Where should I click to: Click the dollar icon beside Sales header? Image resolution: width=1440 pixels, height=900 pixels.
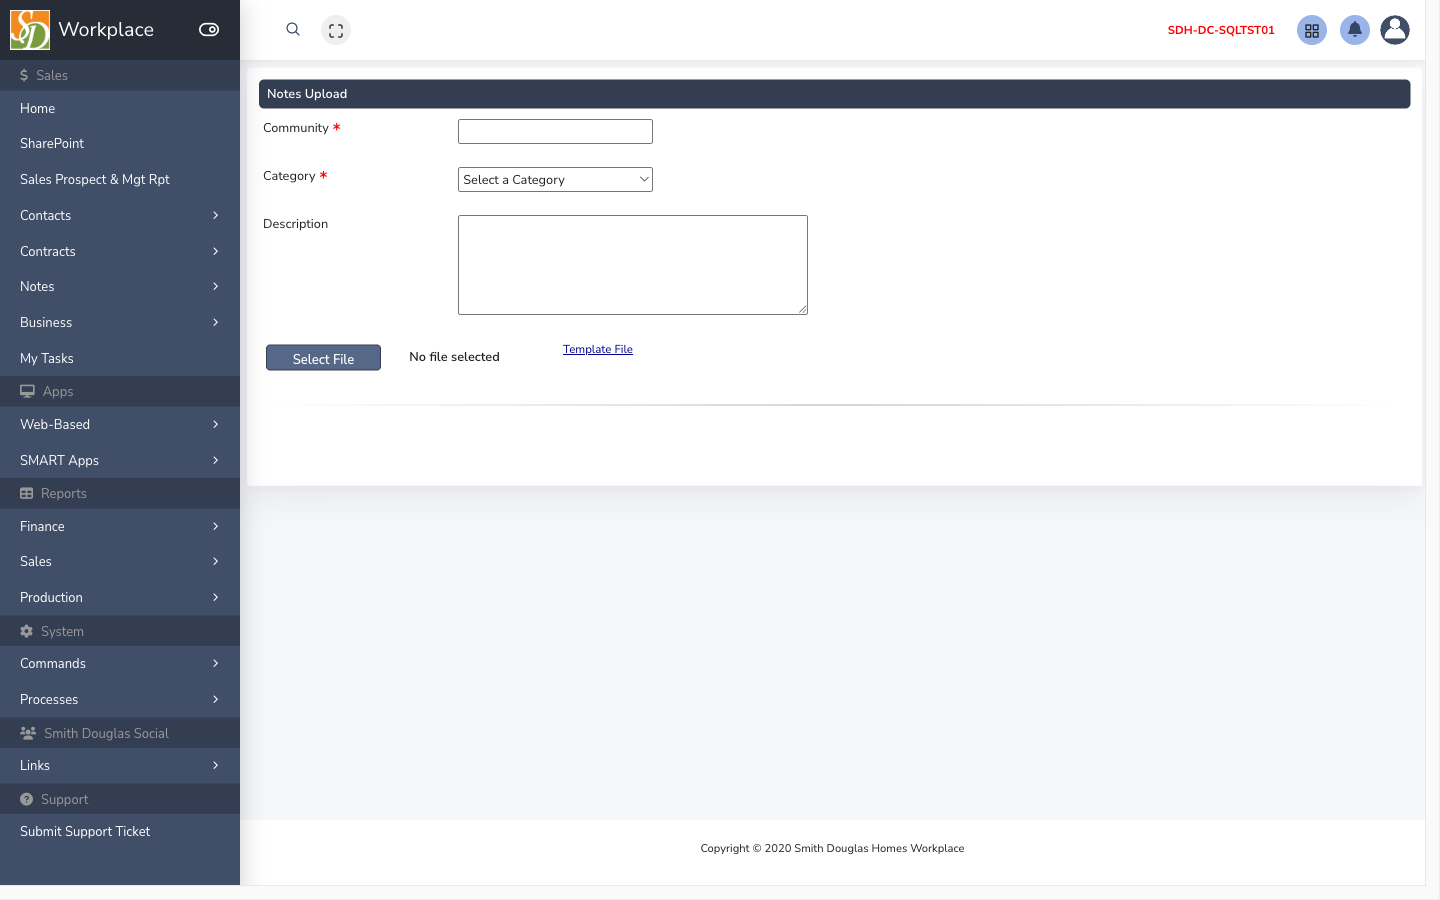24,76
